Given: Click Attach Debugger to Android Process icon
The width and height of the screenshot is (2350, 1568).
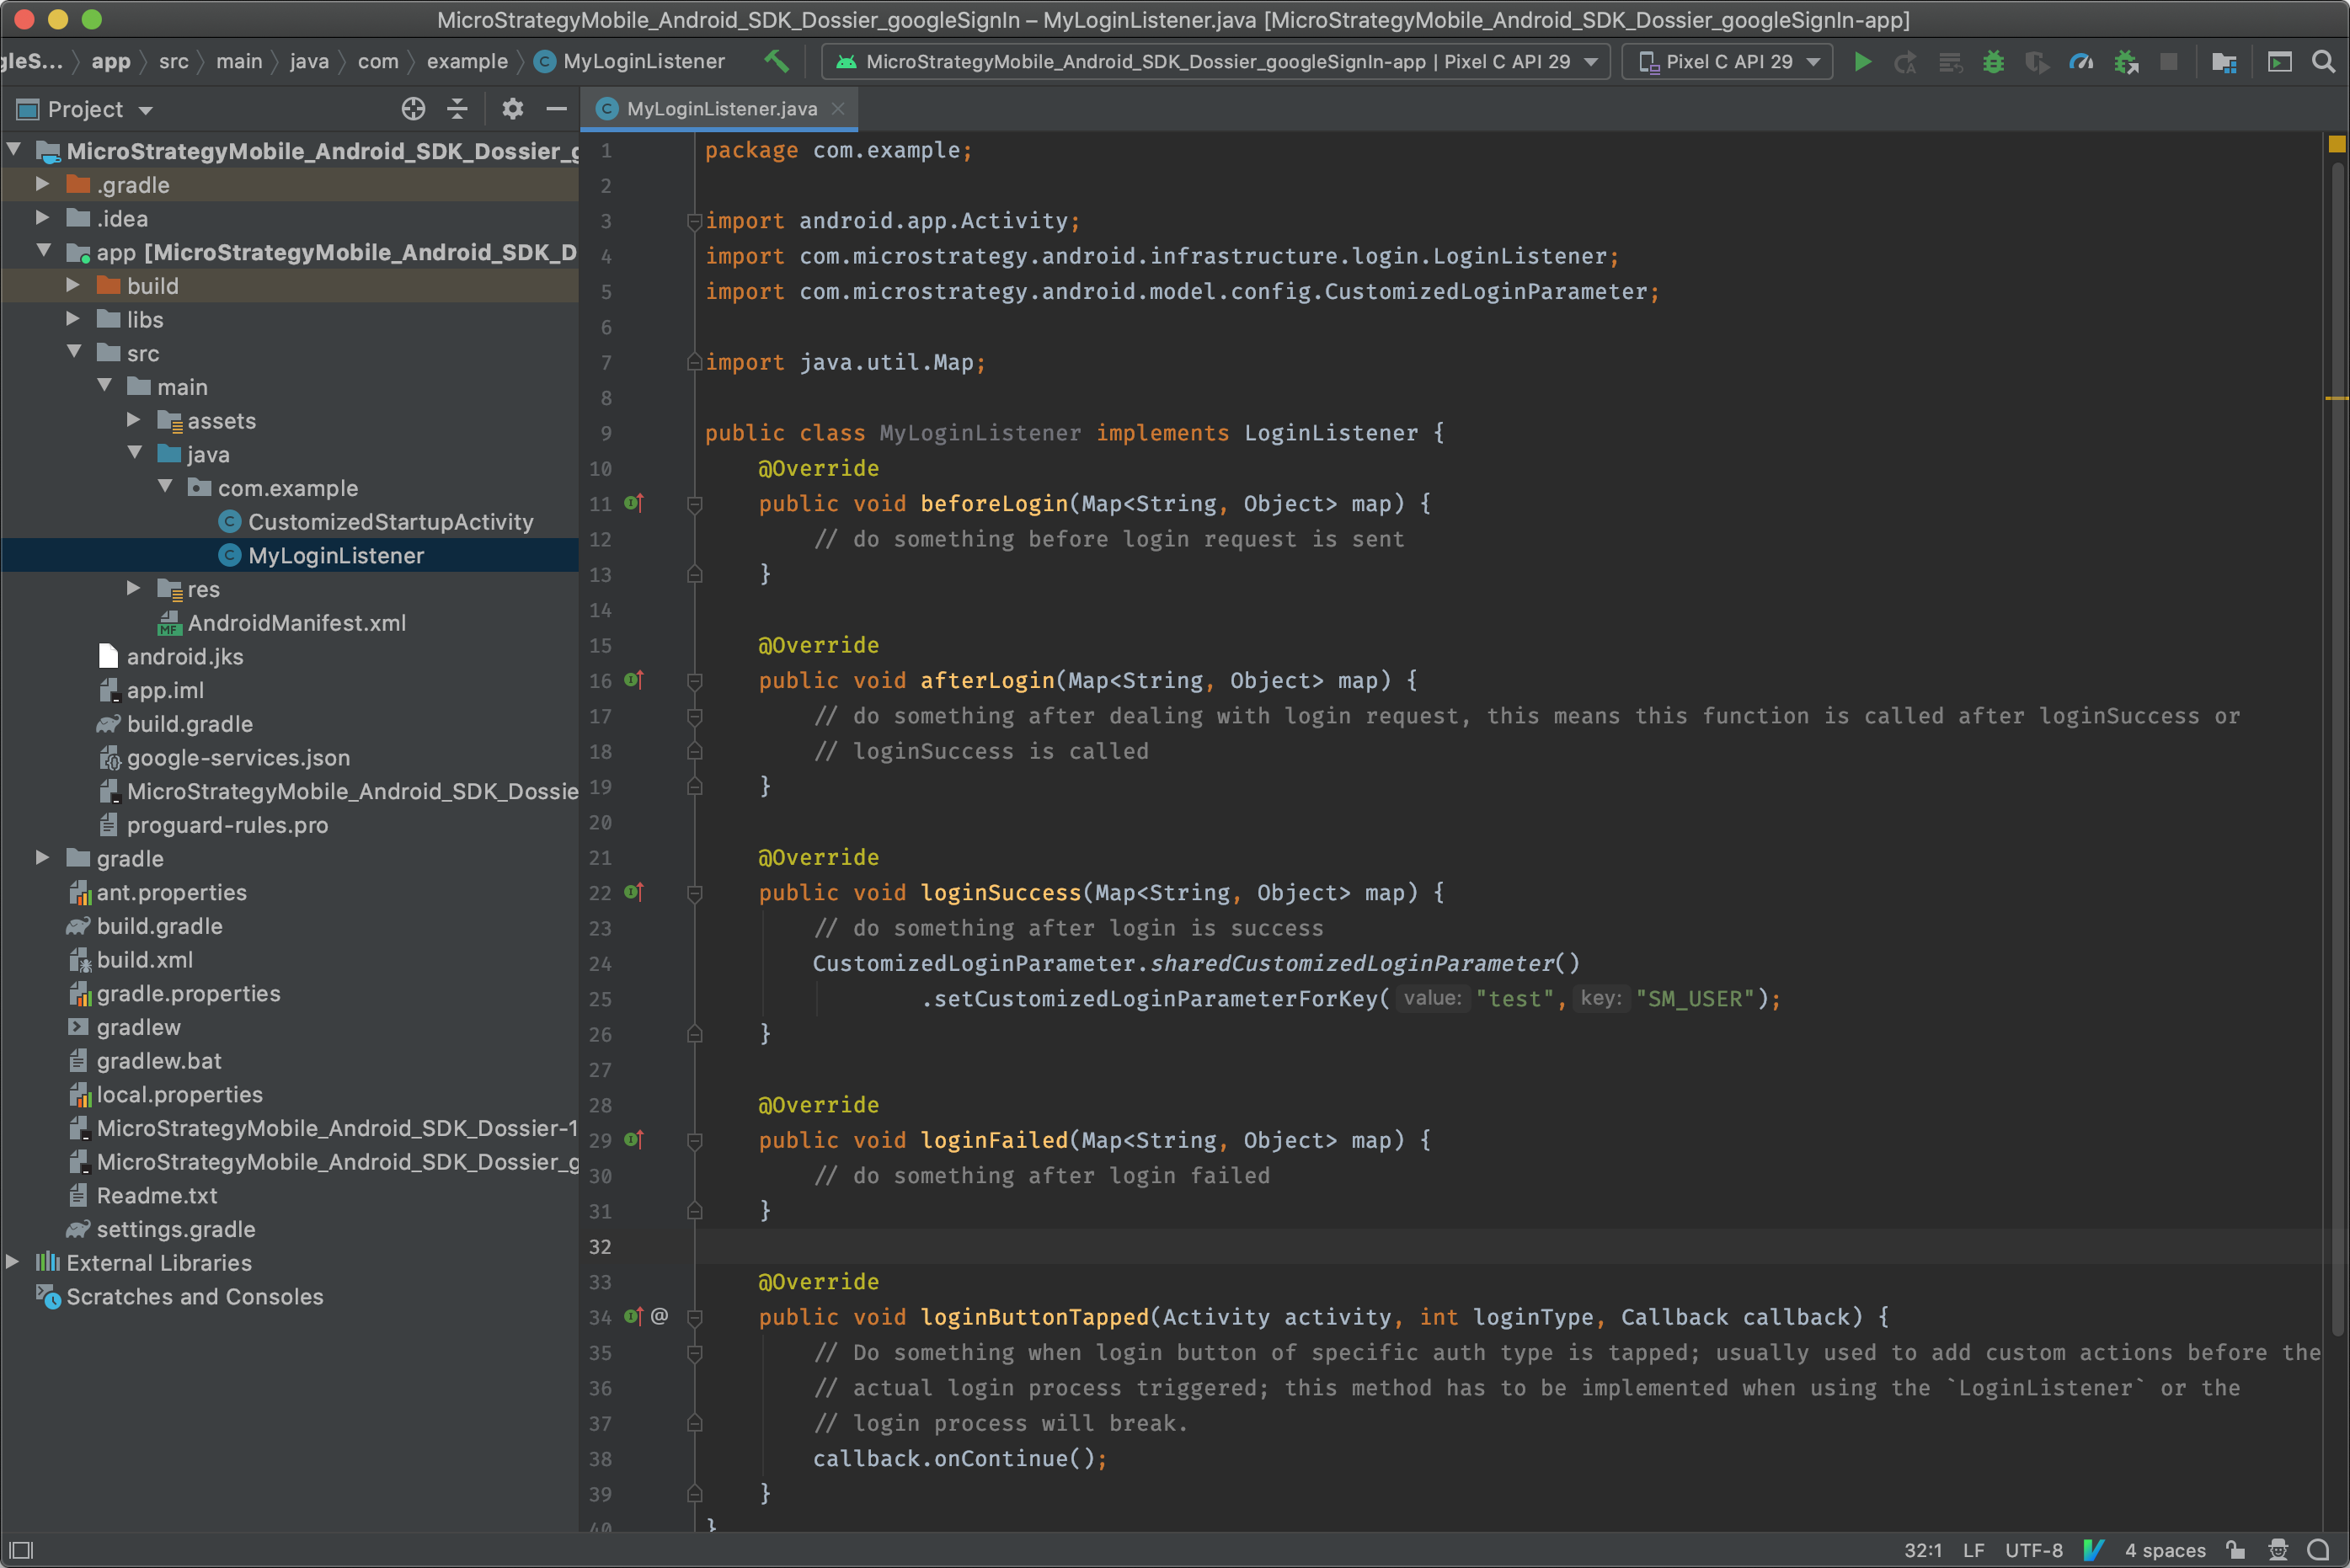Looking at the screenshot, I should click(x=2126, y=62).
